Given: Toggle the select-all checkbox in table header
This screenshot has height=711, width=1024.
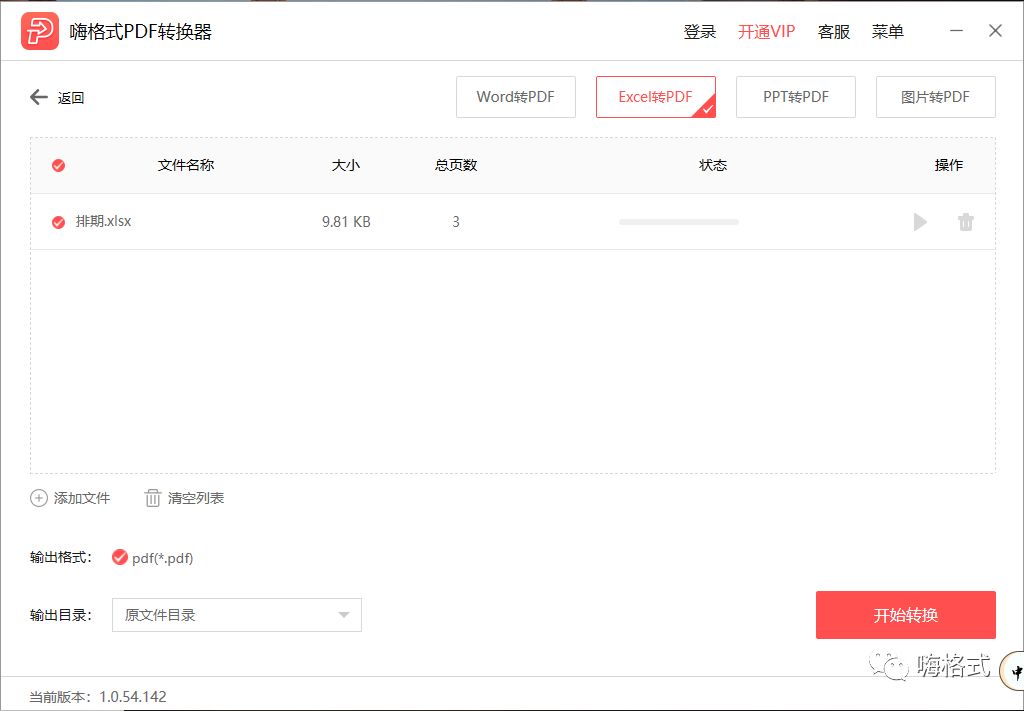Looking at the screenshot, I should (x=58, y=165).
